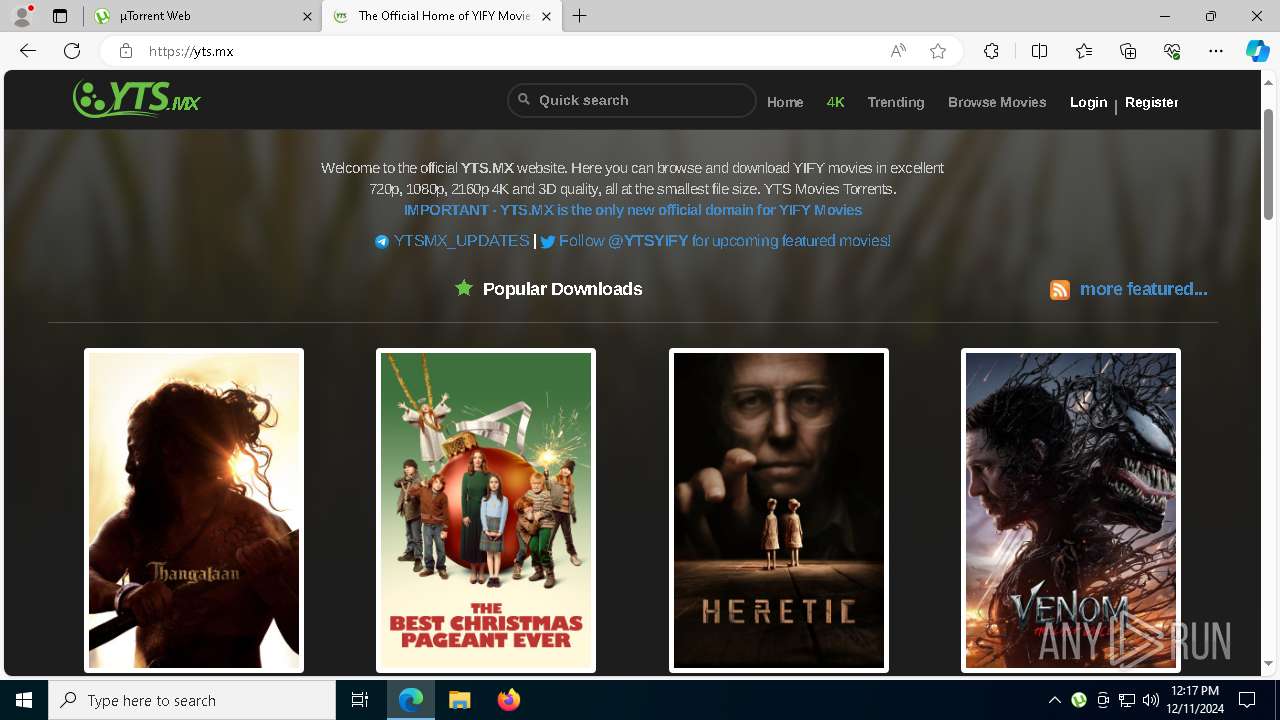Open the 4K menu item

pyautogui.click(x=836, y=102)
